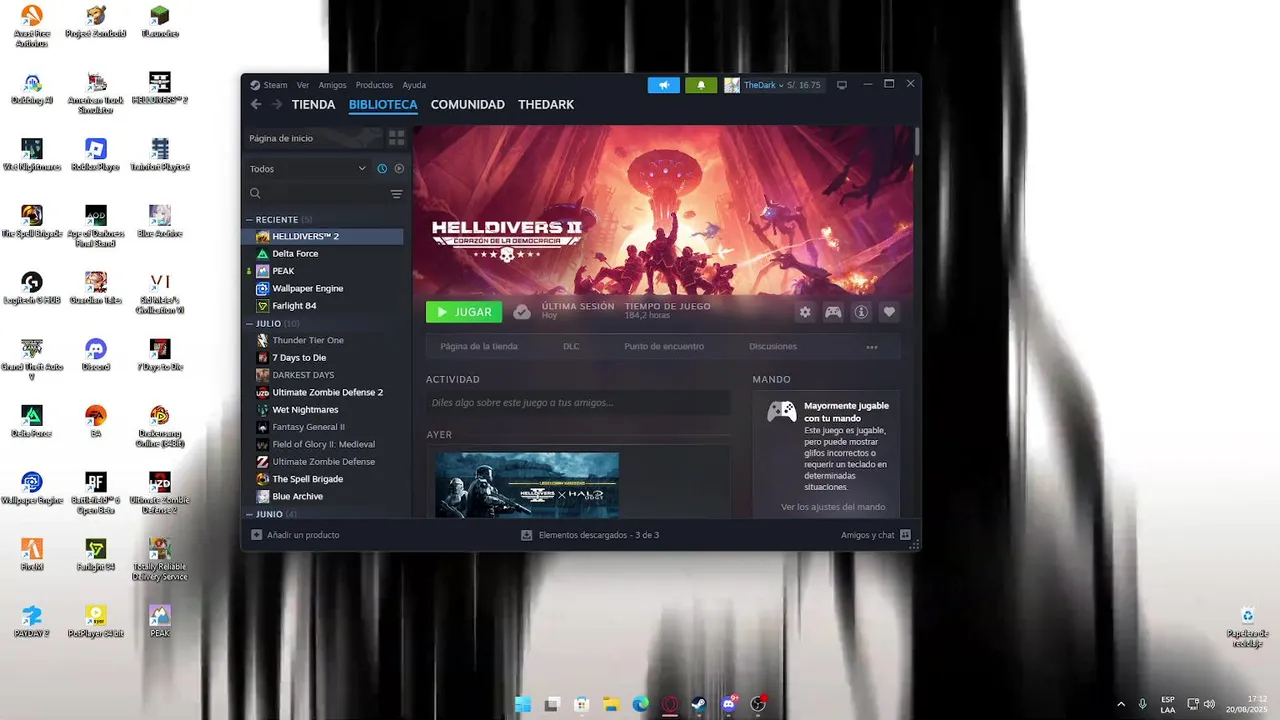Click Elementos descargados status text
The width and height of the screenshot is (1280, 720).
click(x=599, y=535)
